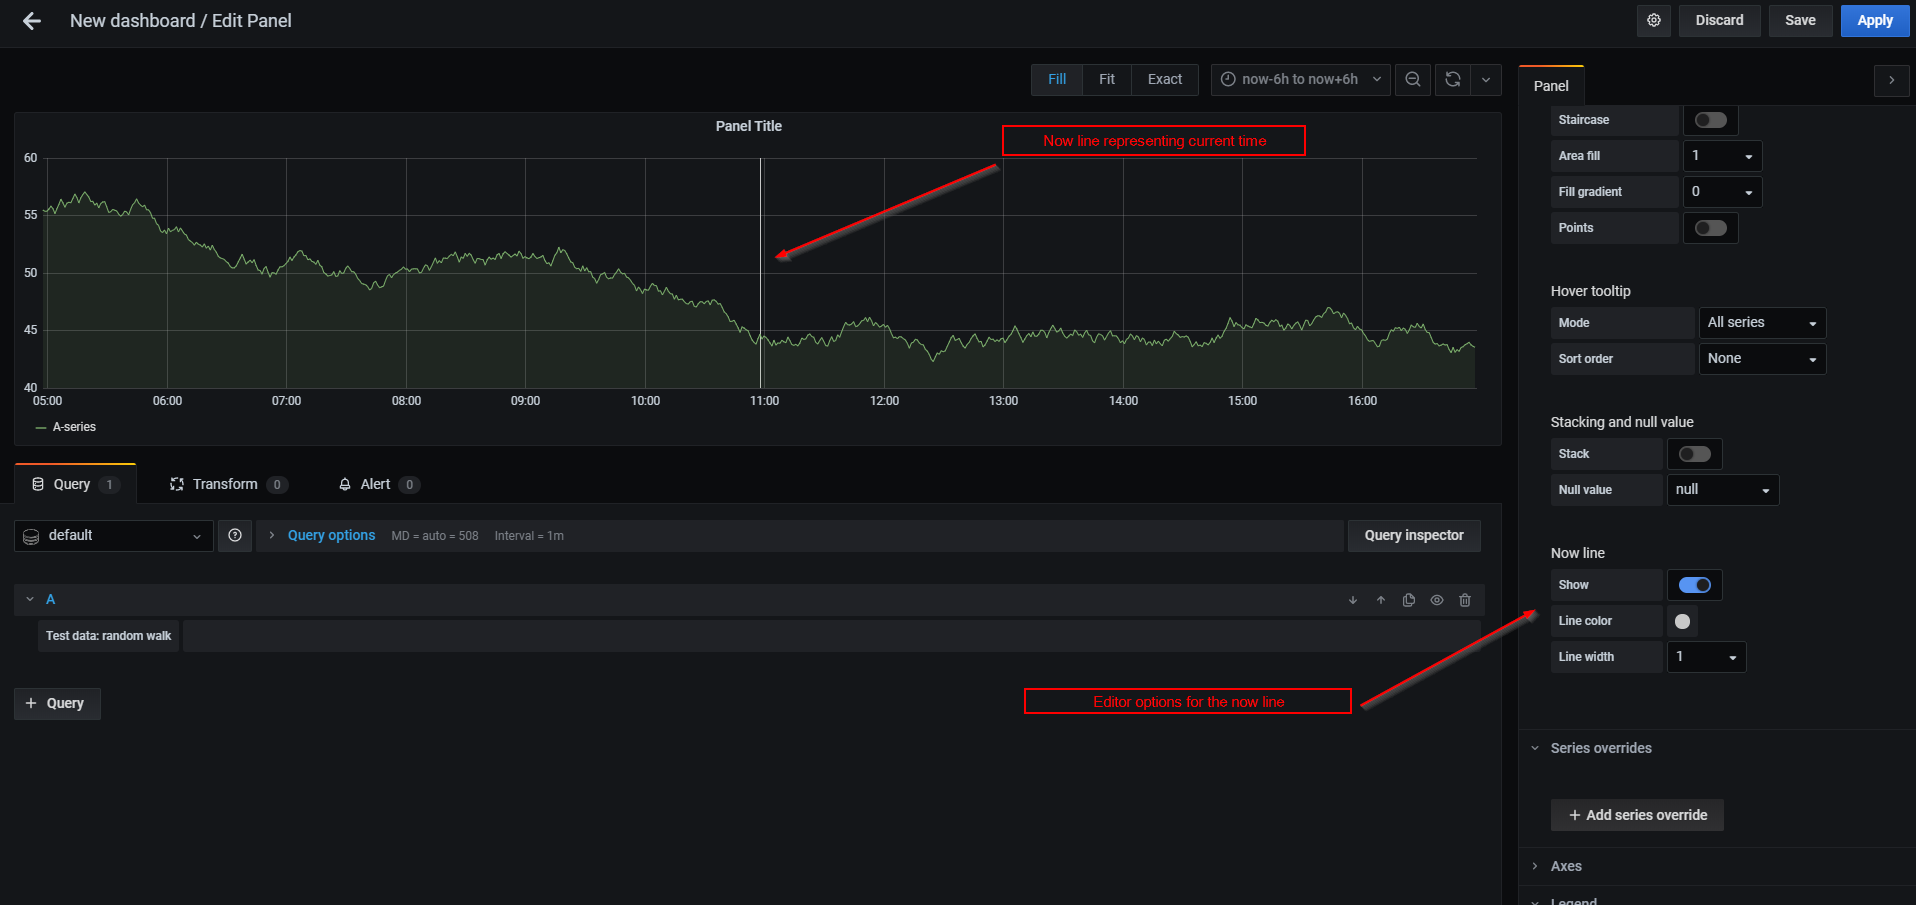1916x905 pixels.
Task: Click the refresh dashboard icon
Action: point(1452,79)
